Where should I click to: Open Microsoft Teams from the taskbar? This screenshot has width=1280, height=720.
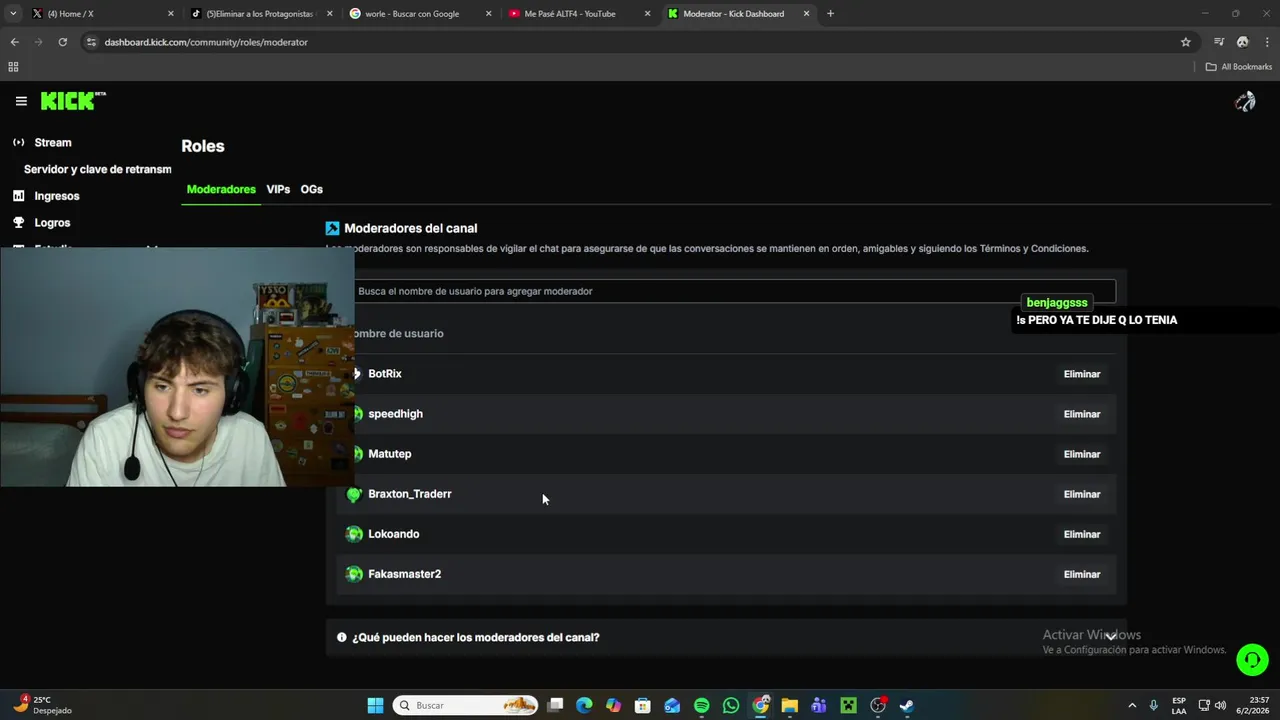click(x=819, y=705)
